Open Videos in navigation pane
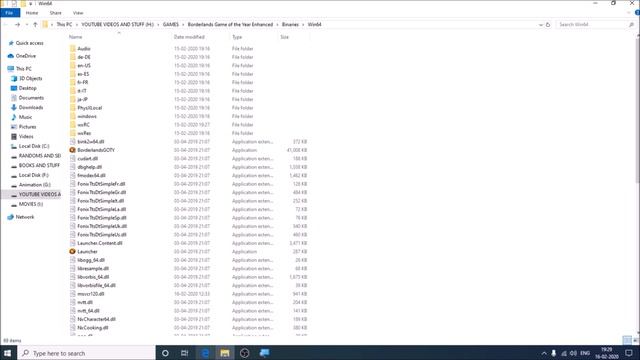 pos(26,137)
